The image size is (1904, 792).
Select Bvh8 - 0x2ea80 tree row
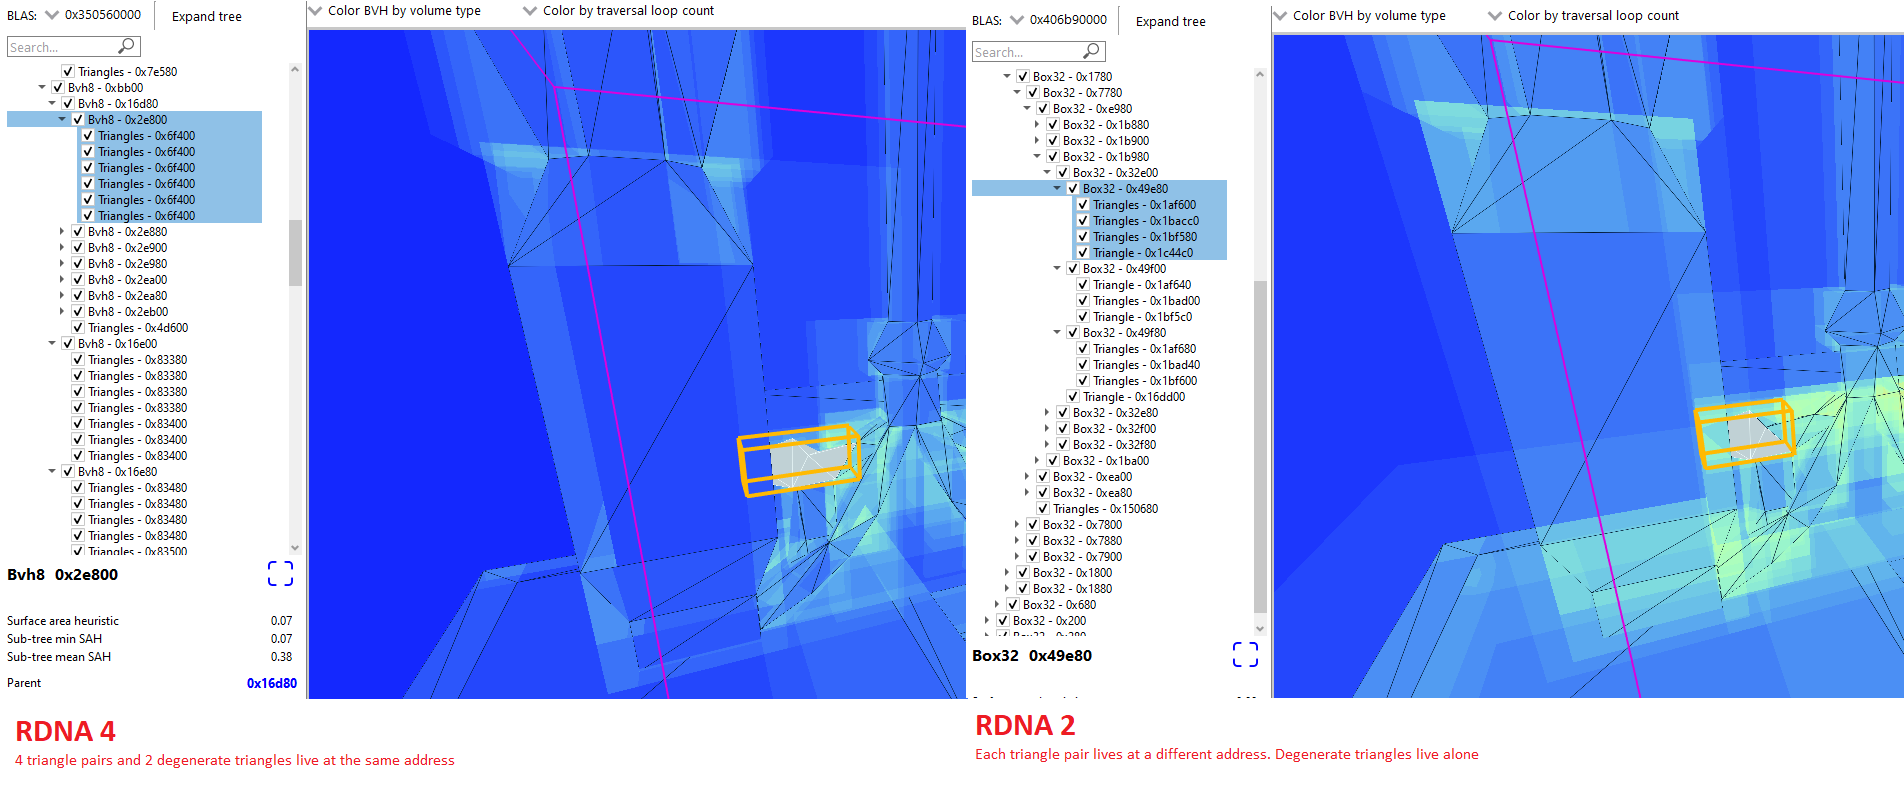[x=127, y=296]
